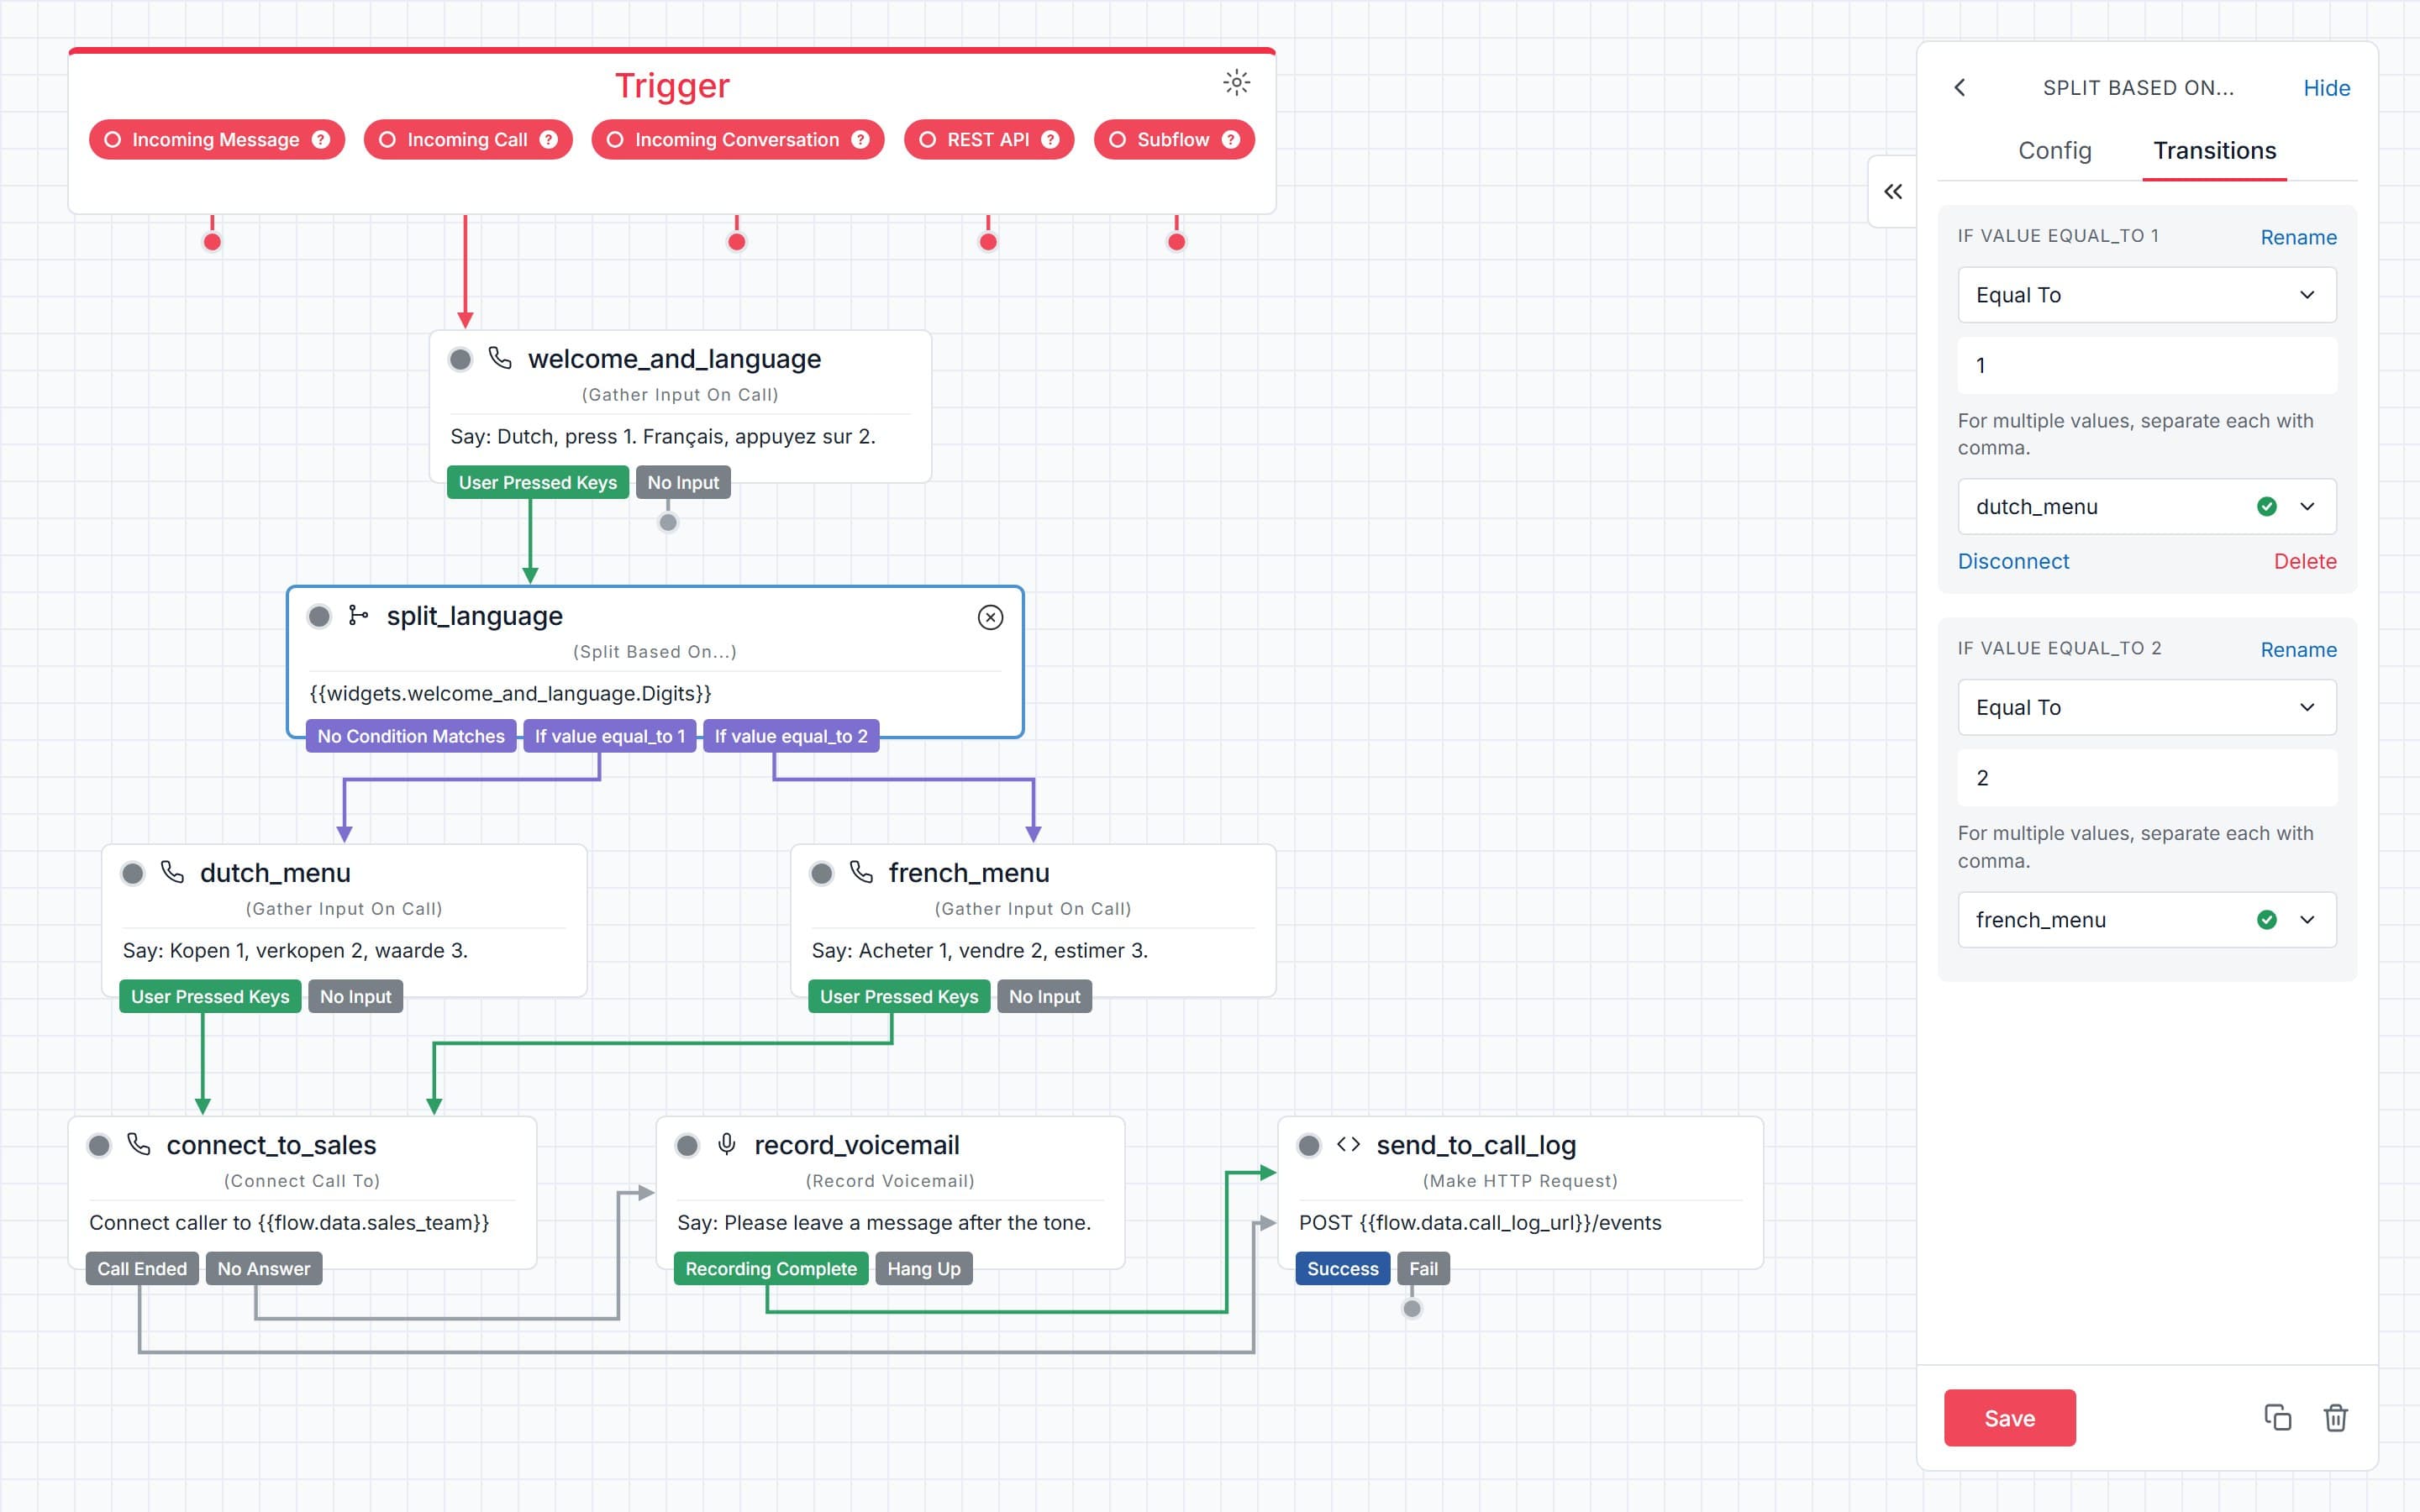Click Save button
Viewport: 2420px width, 1512px height.
coord(2009,1418)
